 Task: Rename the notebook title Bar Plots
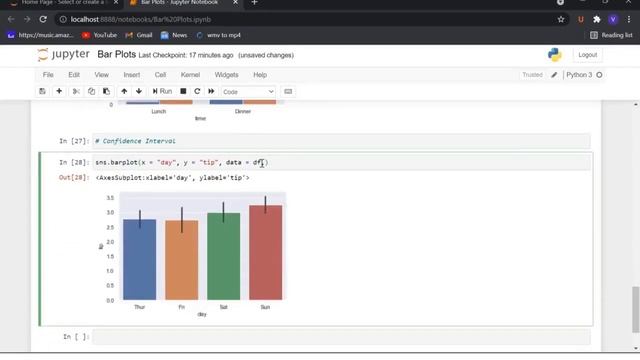coord(116,55)
